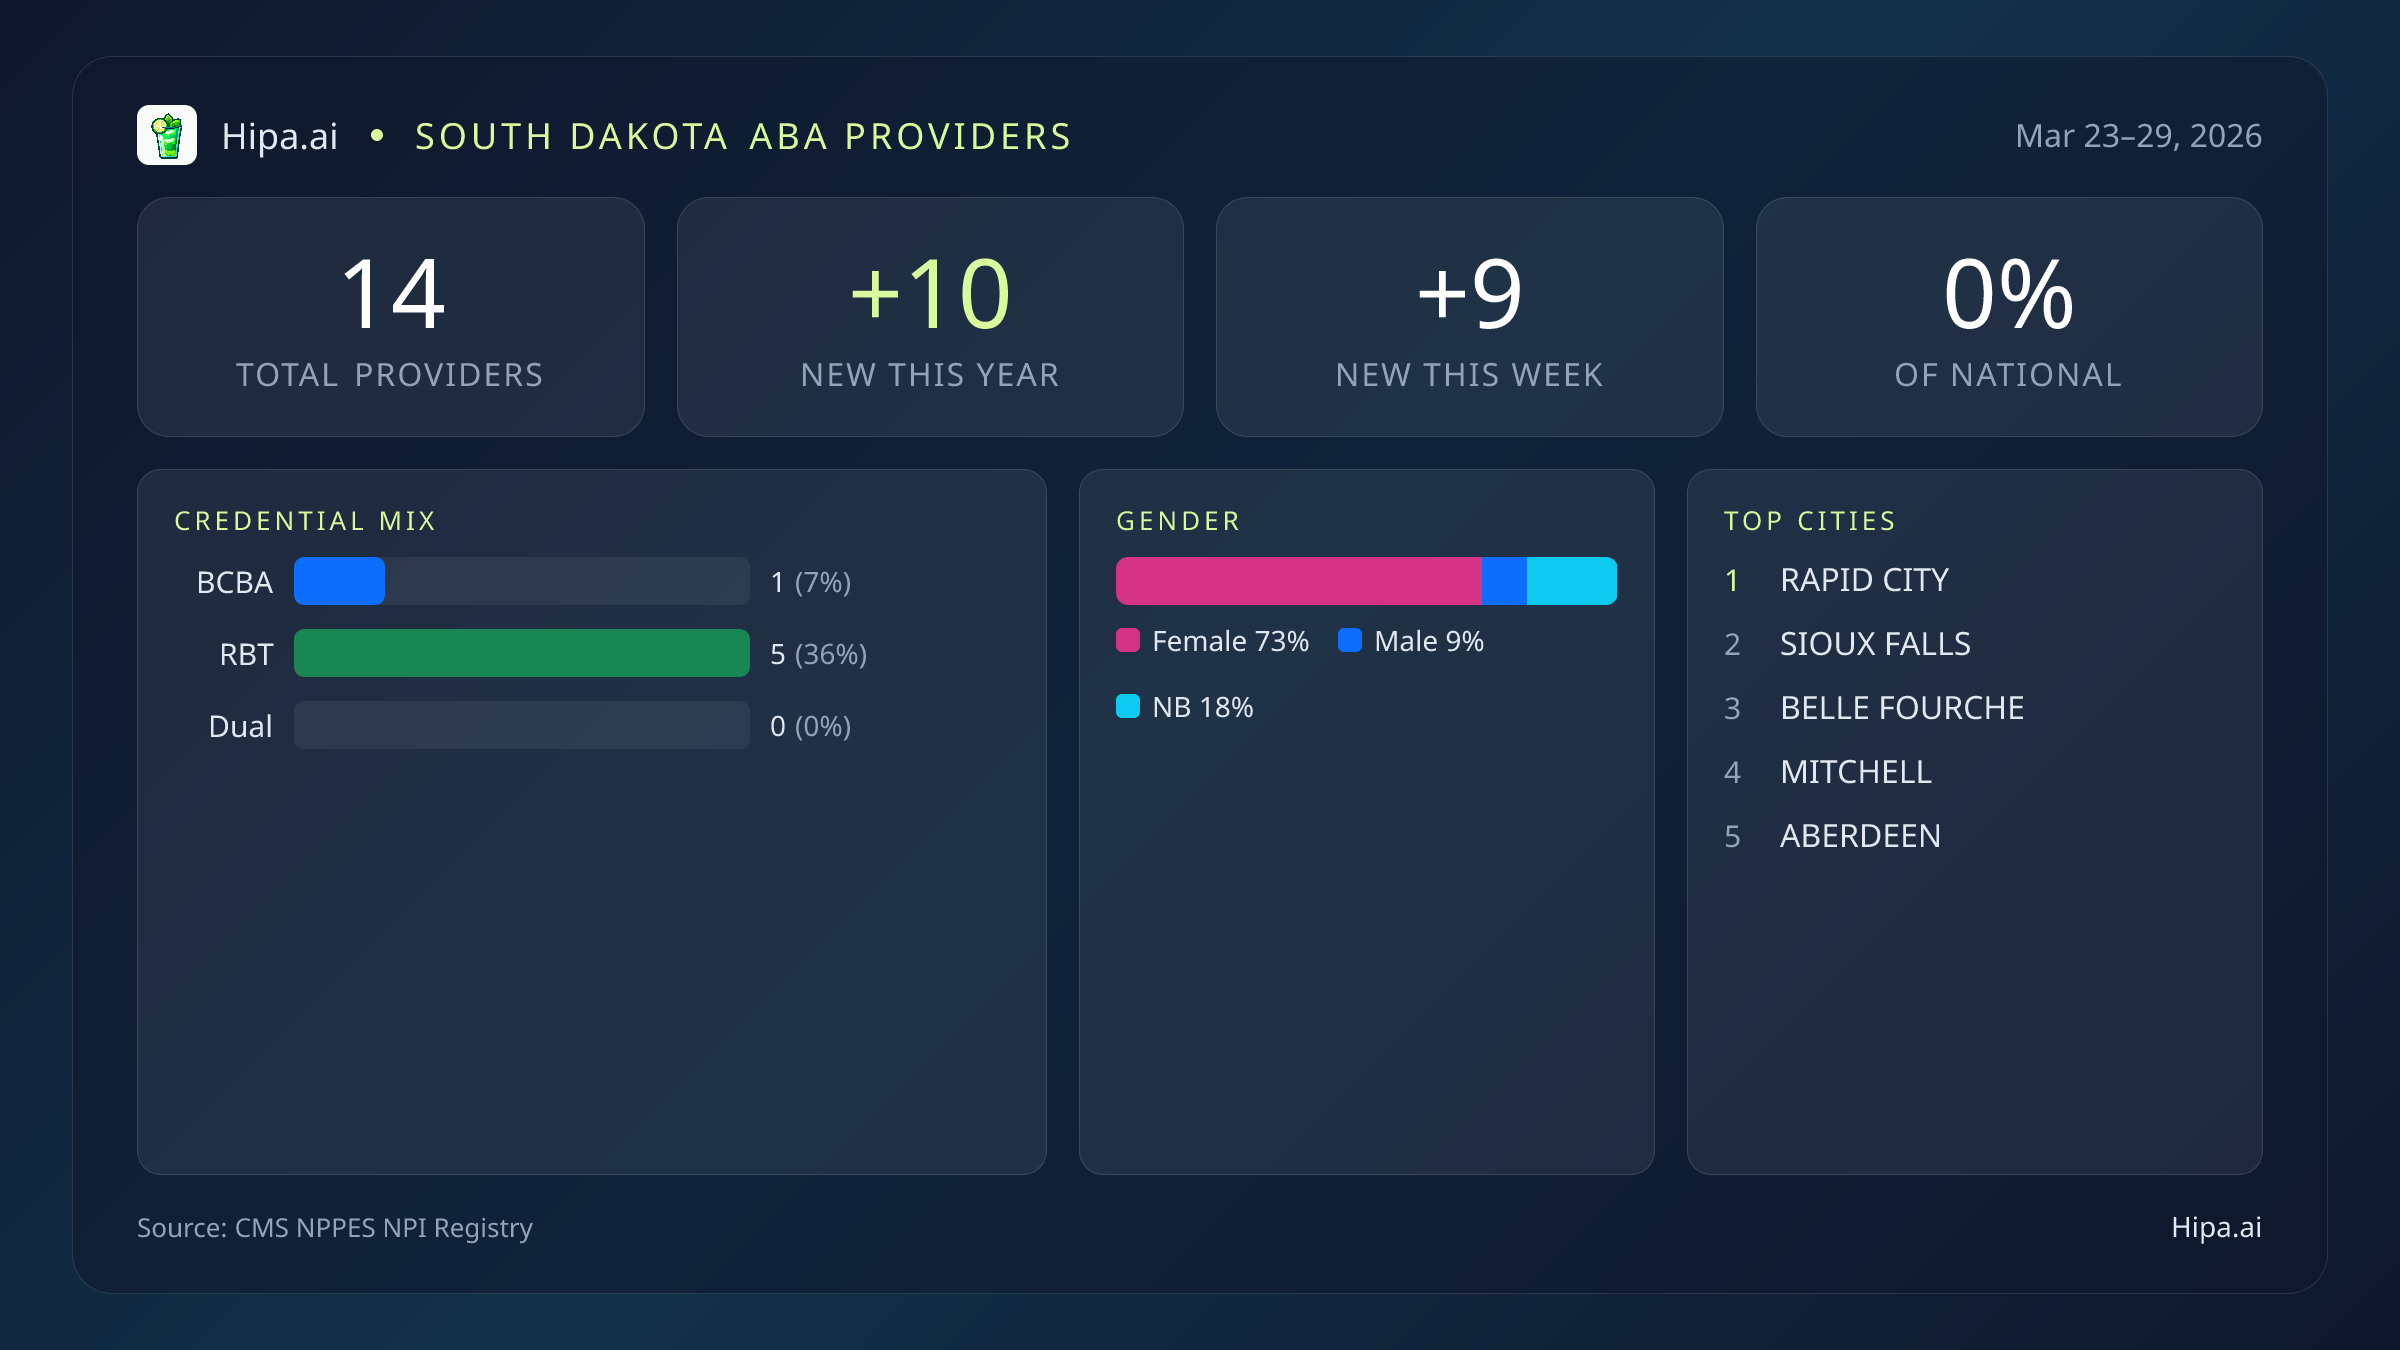The height and width of the screenshot is (1350, 2400).
Task: Expand the Top Cities section
Action: click(x=1810, y=520)
